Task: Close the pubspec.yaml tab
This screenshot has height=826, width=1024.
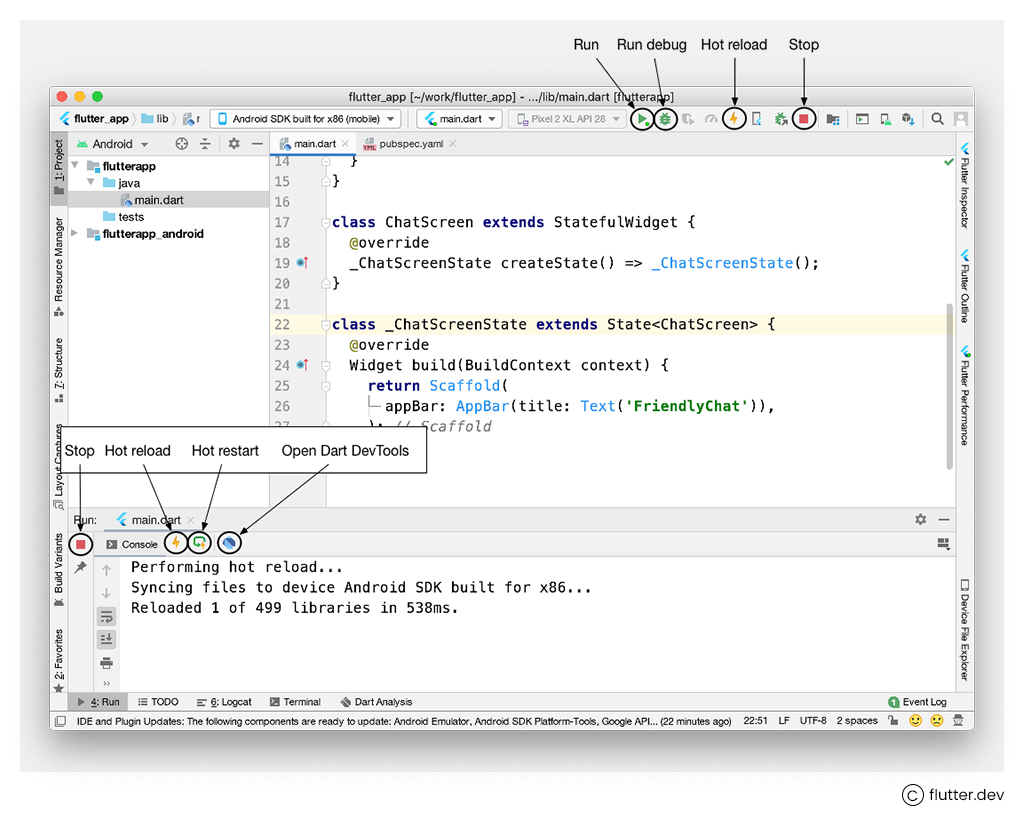Action: (x=453, y=144)
